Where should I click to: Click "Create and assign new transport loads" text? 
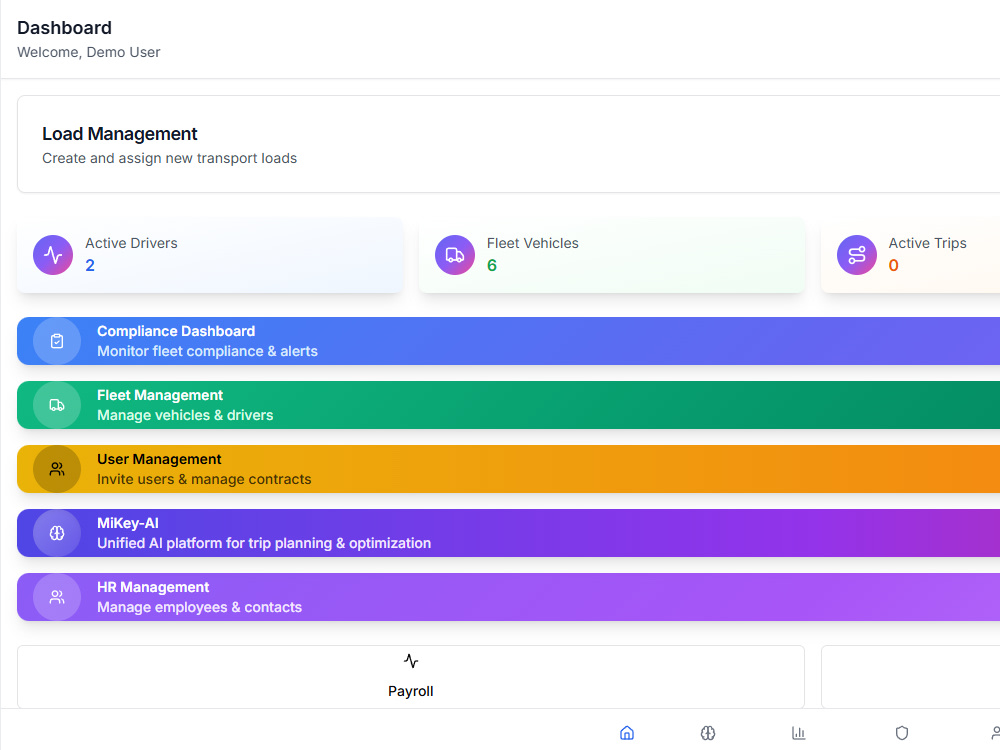pos(170,158)
